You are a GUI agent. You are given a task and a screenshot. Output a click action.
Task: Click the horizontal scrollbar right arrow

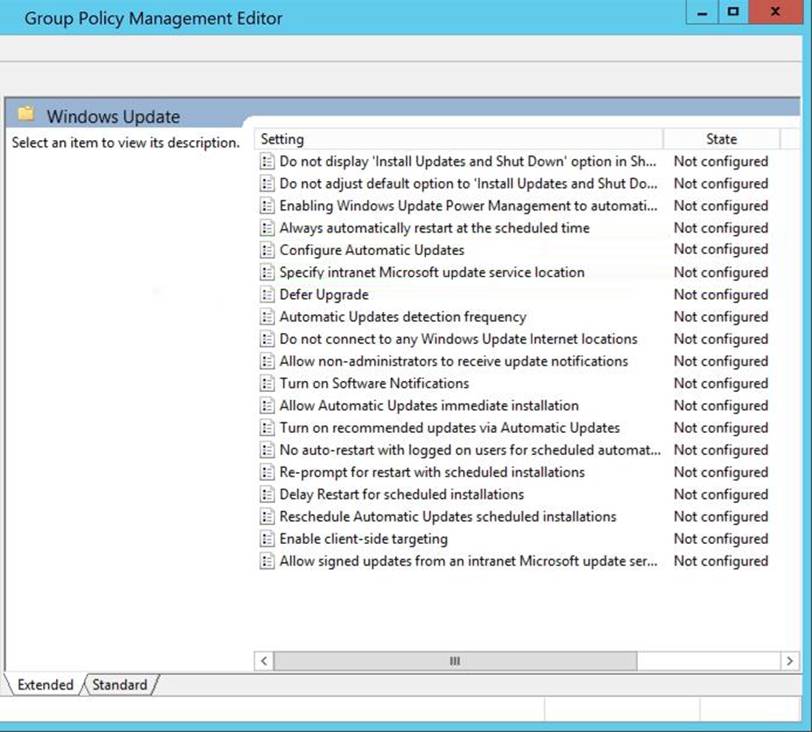tap(790, 661)
